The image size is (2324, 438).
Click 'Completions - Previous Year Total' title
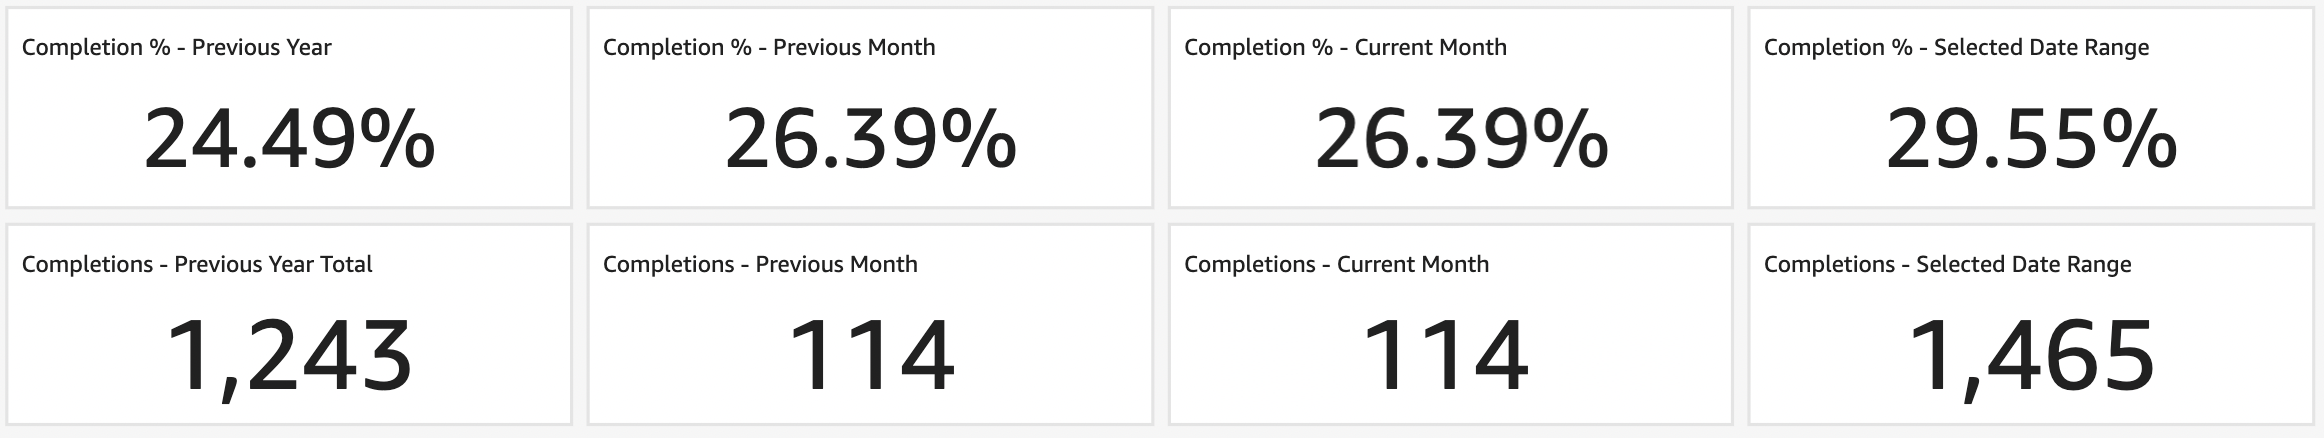[x=197, y=264]
